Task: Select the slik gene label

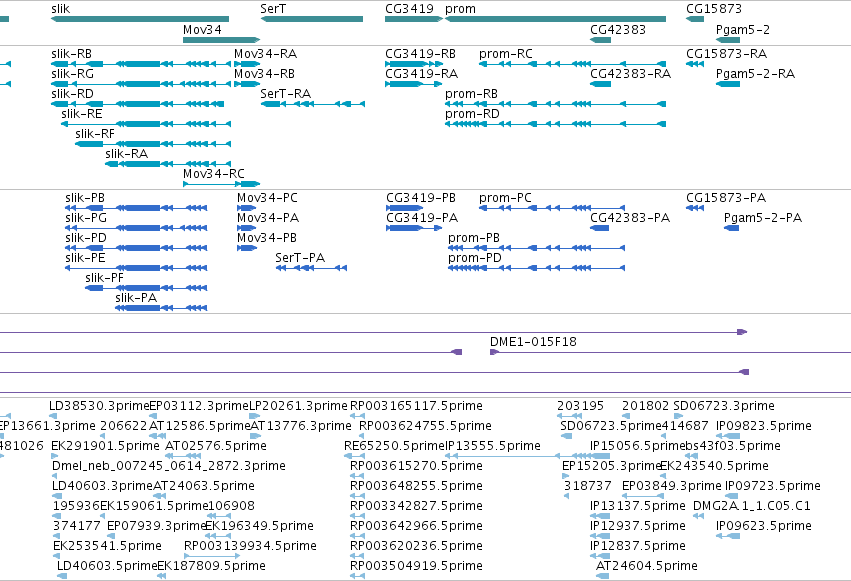Action: point(60,9)
